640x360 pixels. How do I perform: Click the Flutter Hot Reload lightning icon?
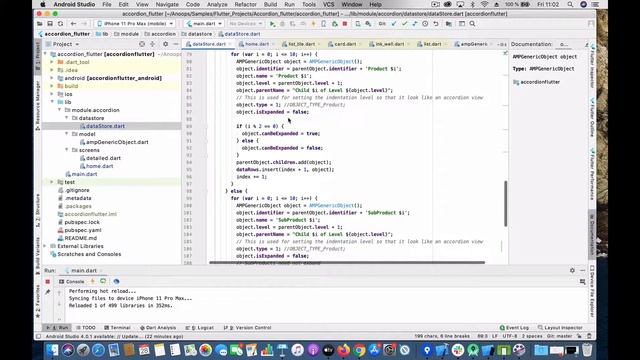(x=313, y=24)
